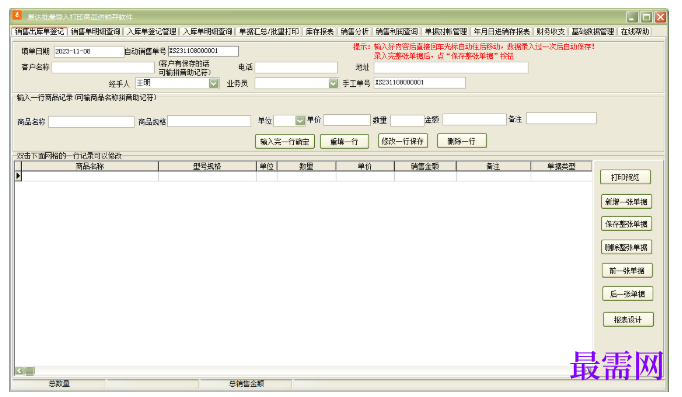Image resolution: width=682 pixels, height=397 pixels.
Task: Focus the 商品名称 input field
Action: point(91,122)
